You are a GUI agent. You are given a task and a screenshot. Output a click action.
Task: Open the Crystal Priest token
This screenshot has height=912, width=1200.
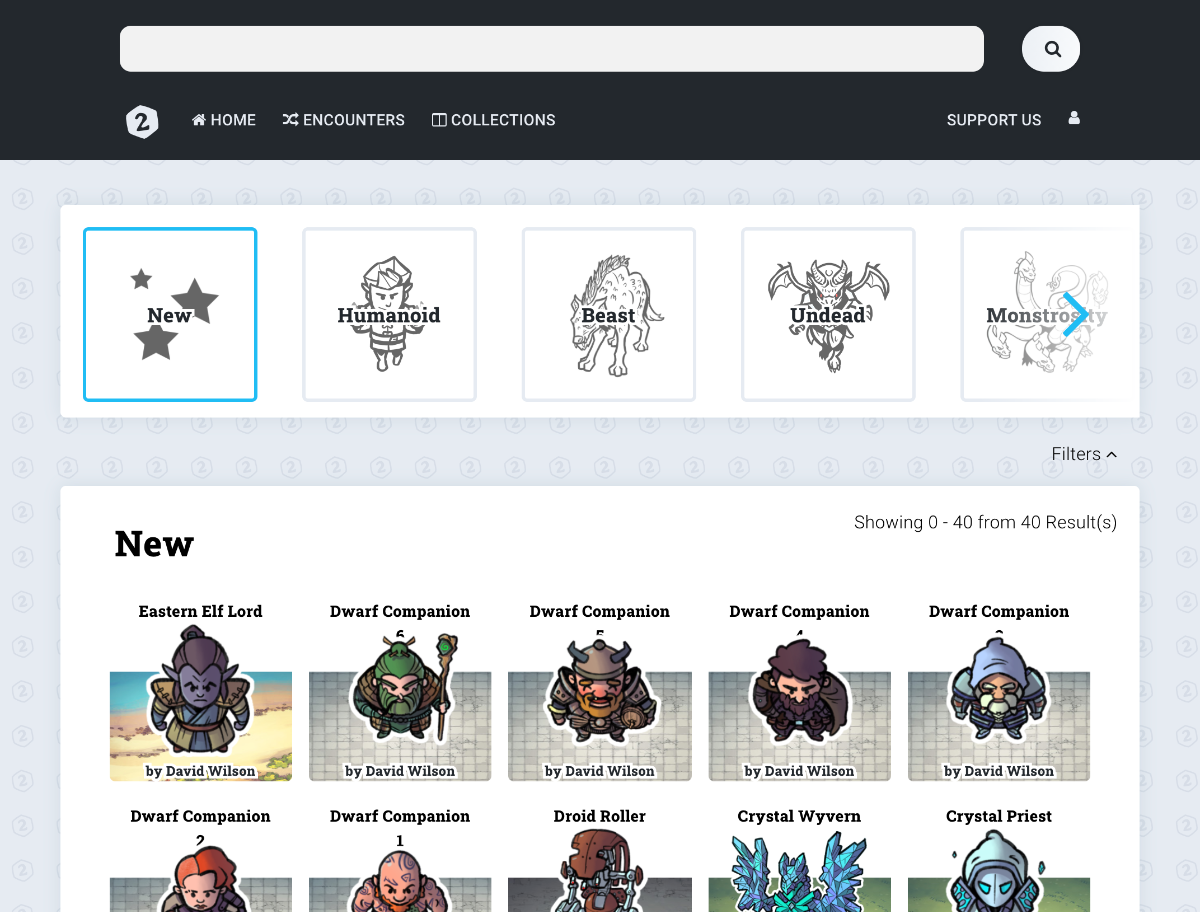coord(999,872)
